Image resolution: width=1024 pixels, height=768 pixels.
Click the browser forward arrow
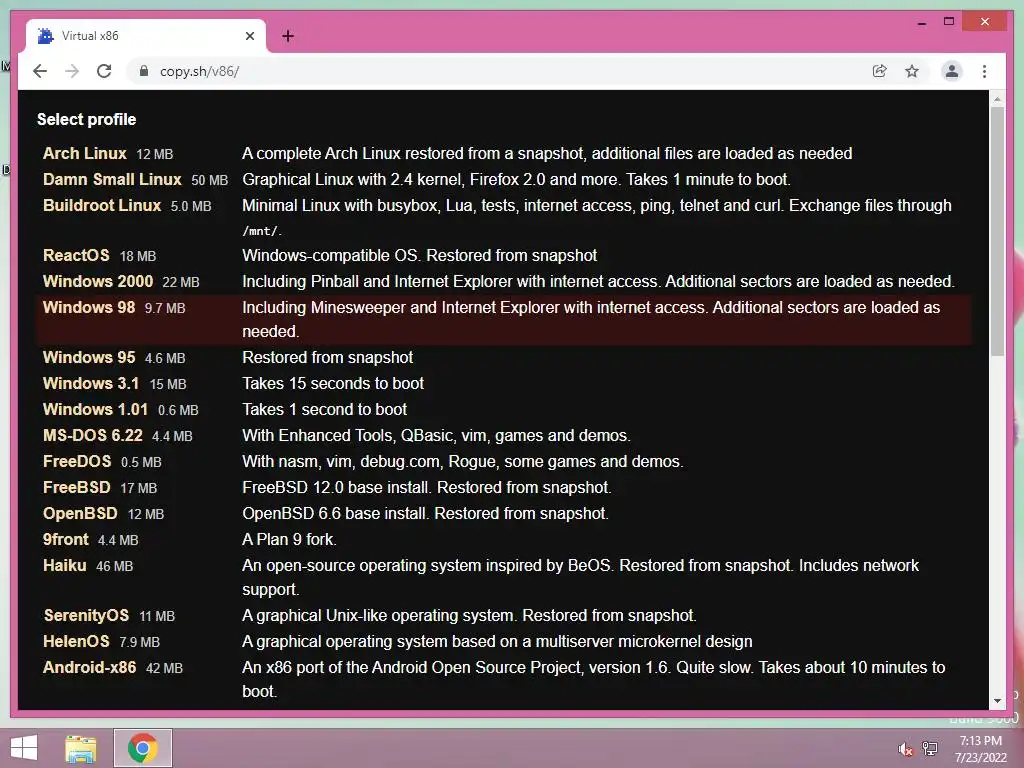pos(72,71)
